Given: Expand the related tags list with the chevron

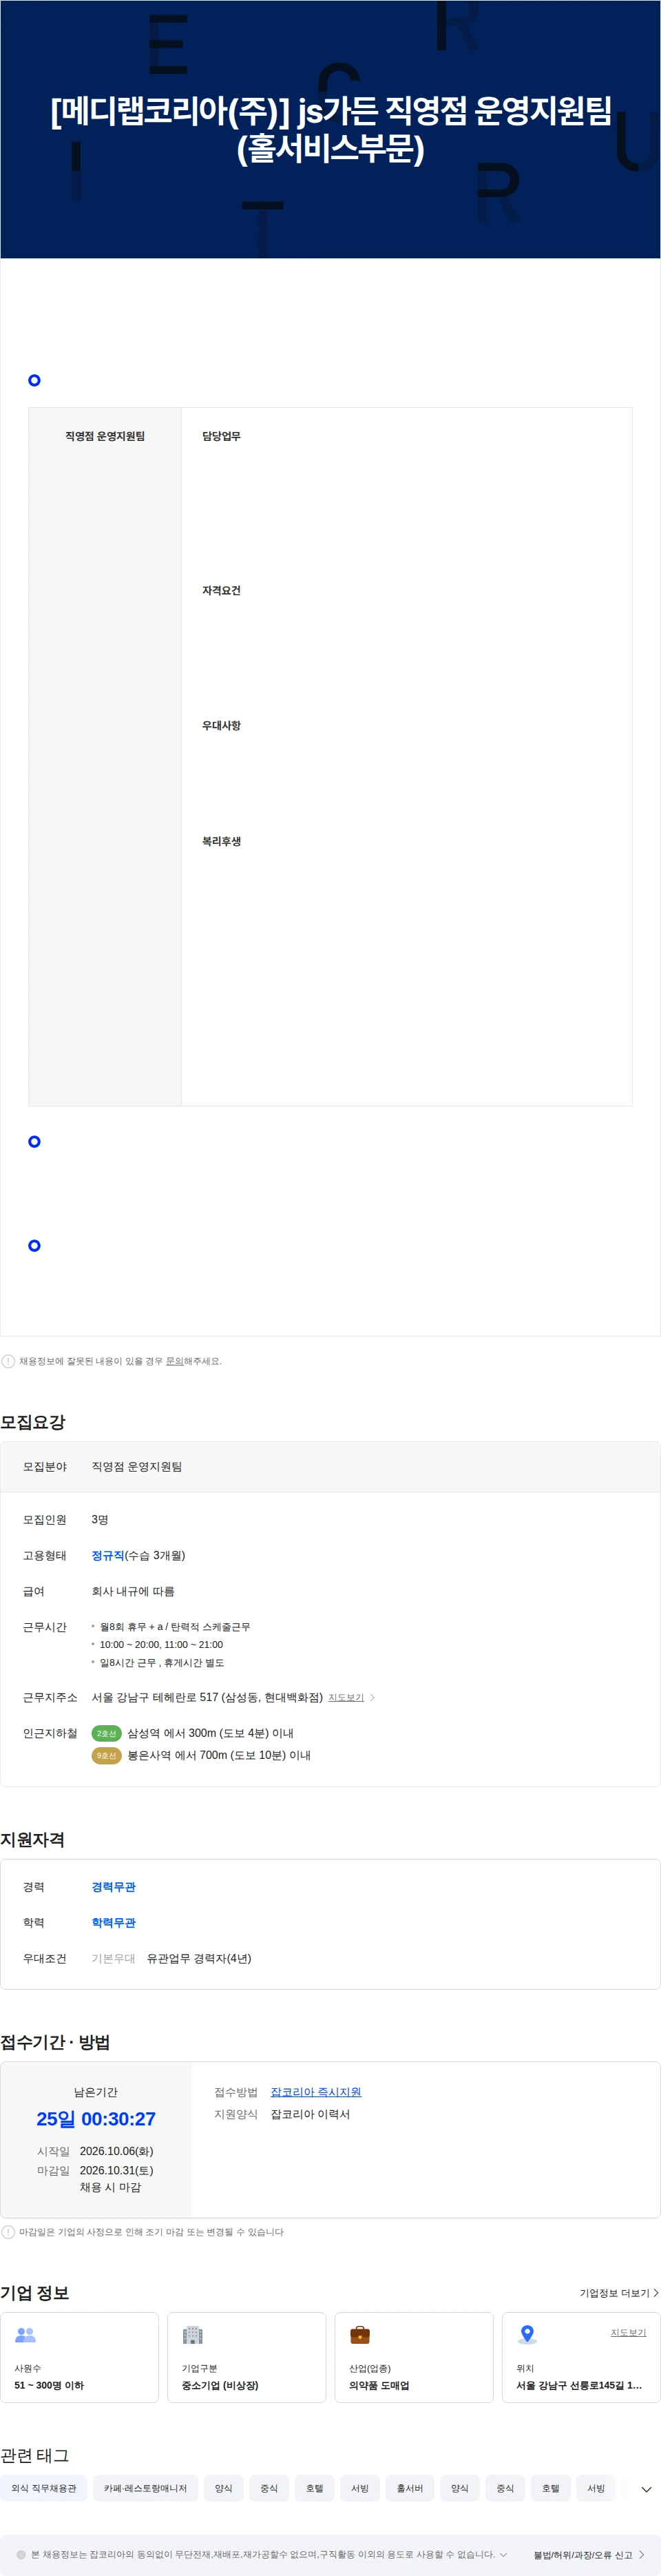Looking at the screenshot, I should 646,2490.
